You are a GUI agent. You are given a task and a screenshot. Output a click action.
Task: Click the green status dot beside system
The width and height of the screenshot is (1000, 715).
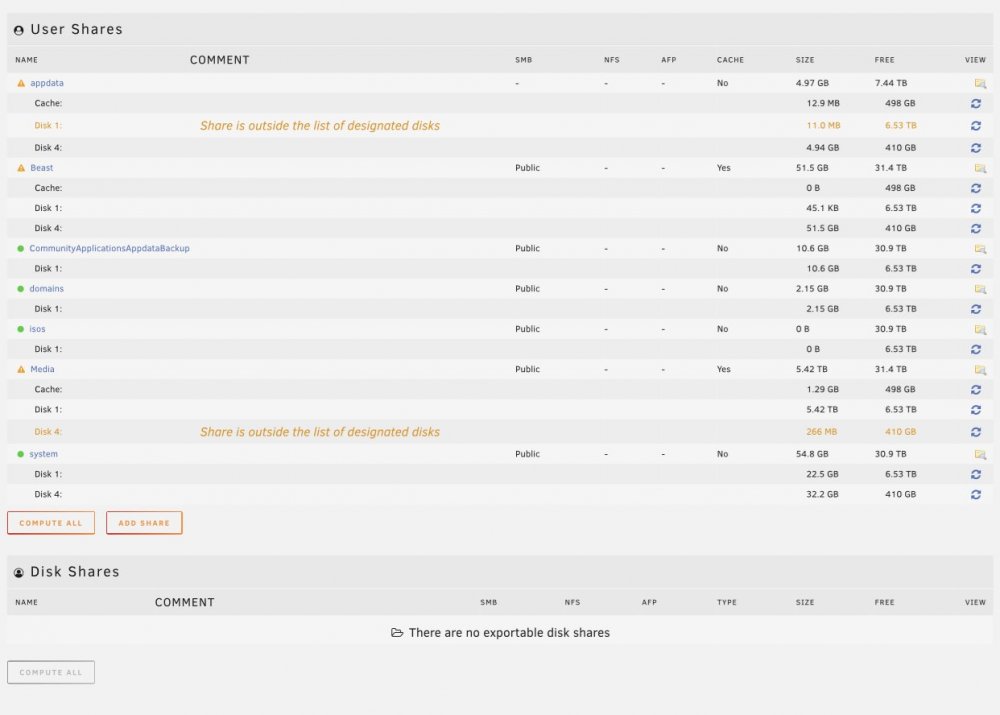[20, 454]
